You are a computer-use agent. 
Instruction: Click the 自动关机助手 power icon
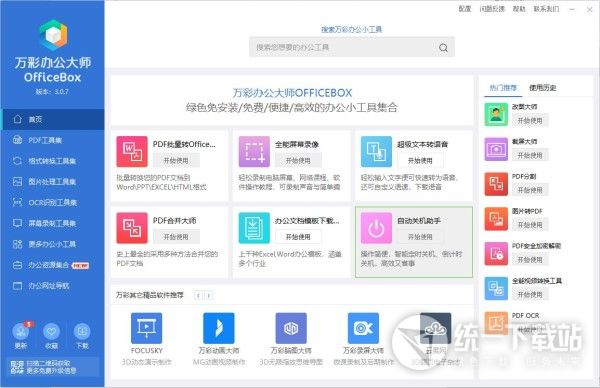(376, 228)
